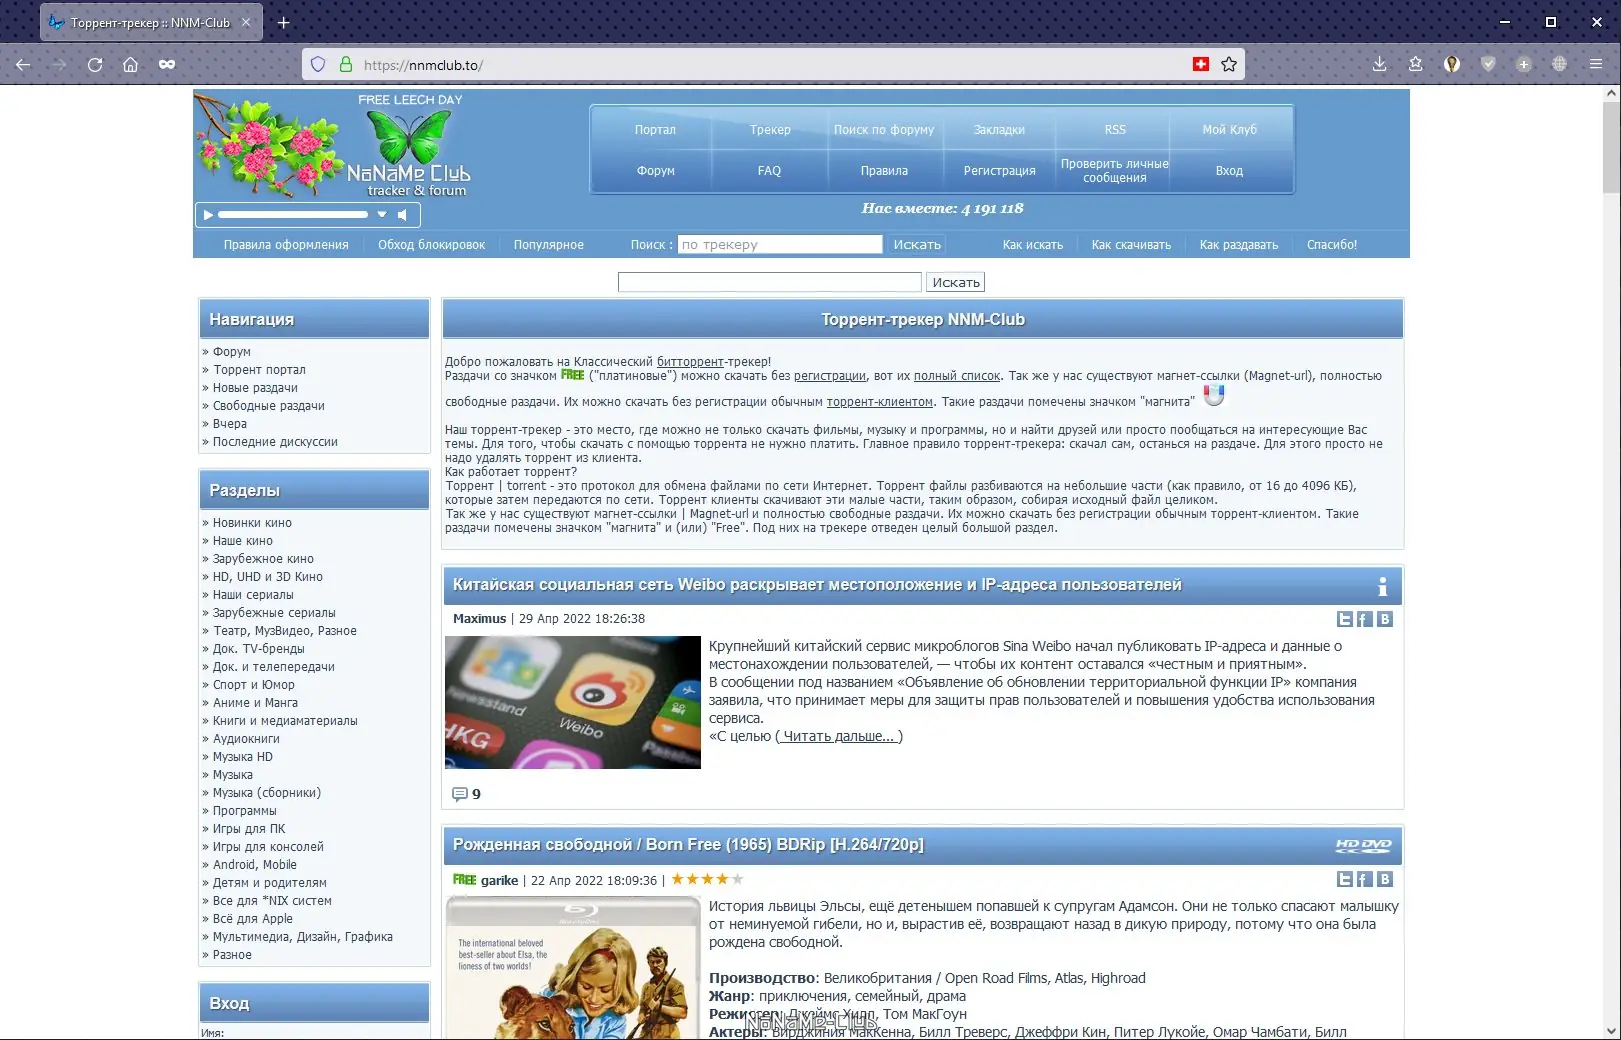Go to Форум in top menu

[655, 171]
